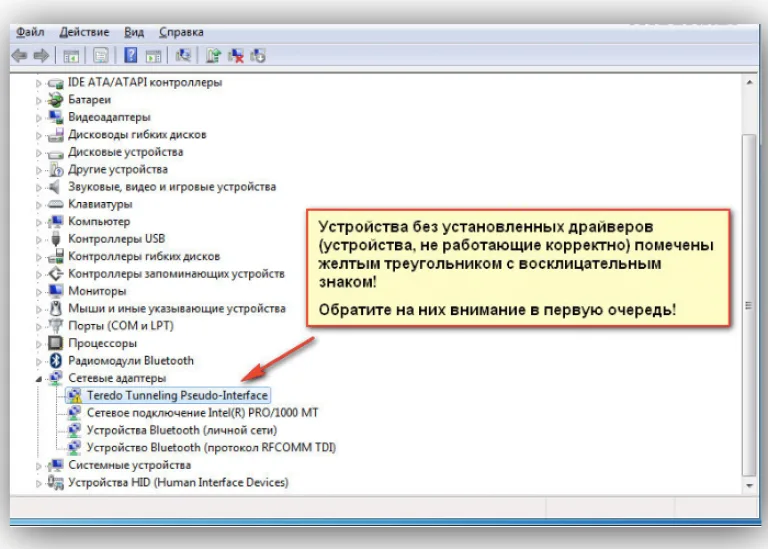Click the Uninstall device red-X icon

point(236,55)
